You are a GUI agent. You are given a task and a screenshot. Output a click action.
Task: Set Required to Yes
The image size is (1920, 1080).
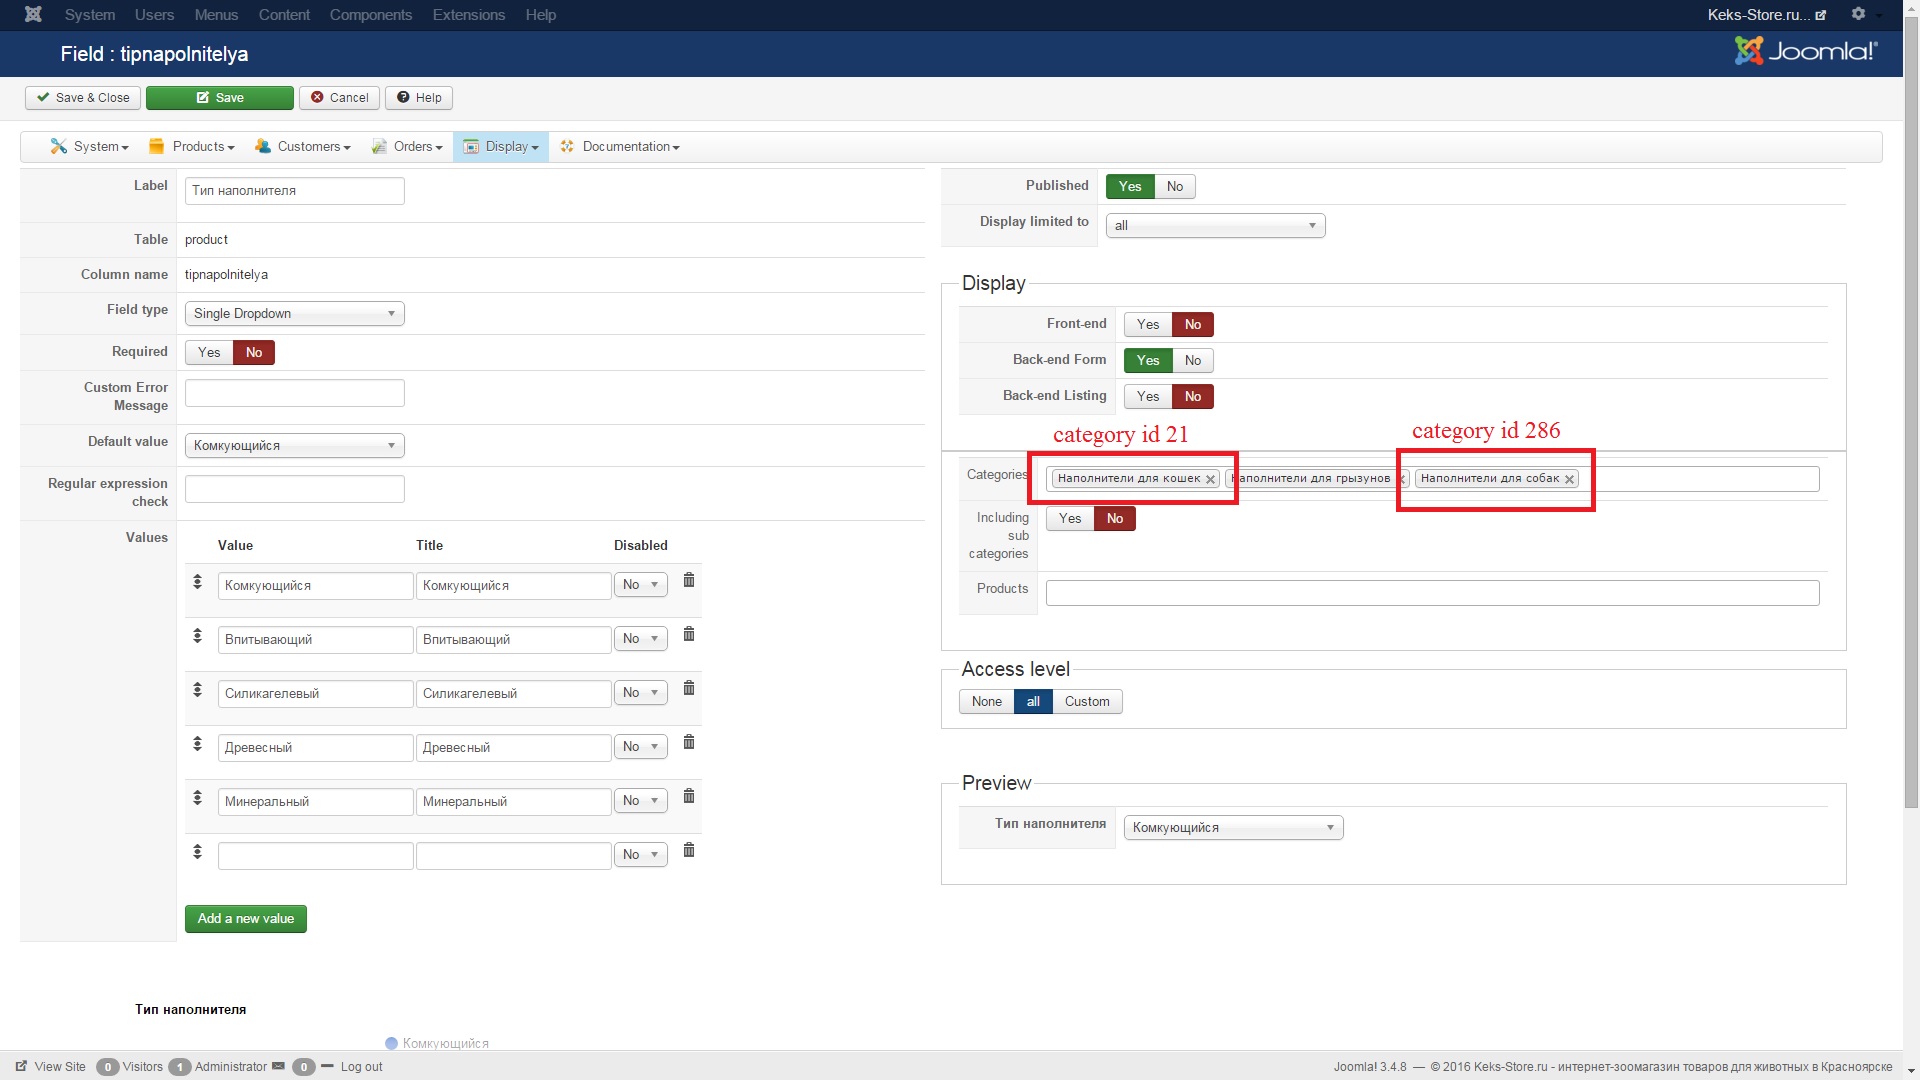pyautogui.click(x=209, y=352)
